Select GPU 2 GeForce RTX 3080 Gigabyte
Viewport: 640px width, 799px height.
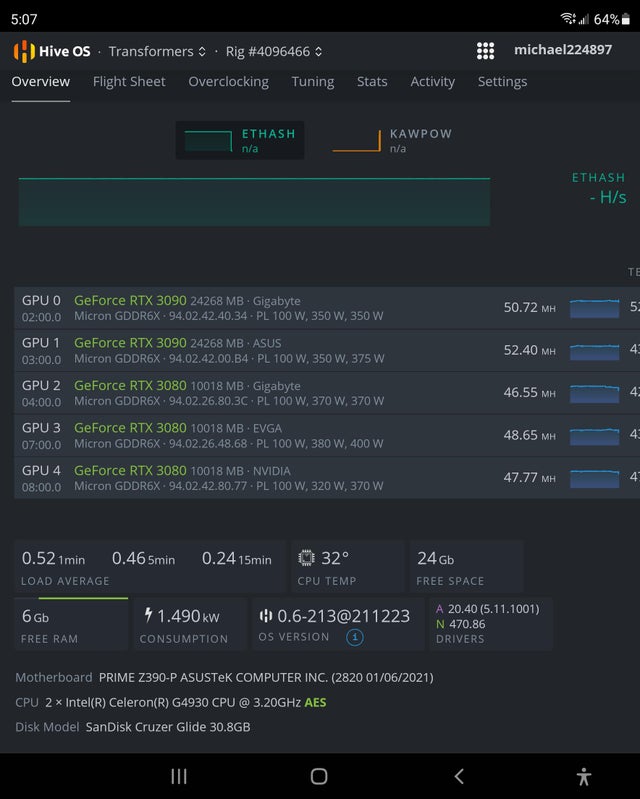tap(327, 393)
